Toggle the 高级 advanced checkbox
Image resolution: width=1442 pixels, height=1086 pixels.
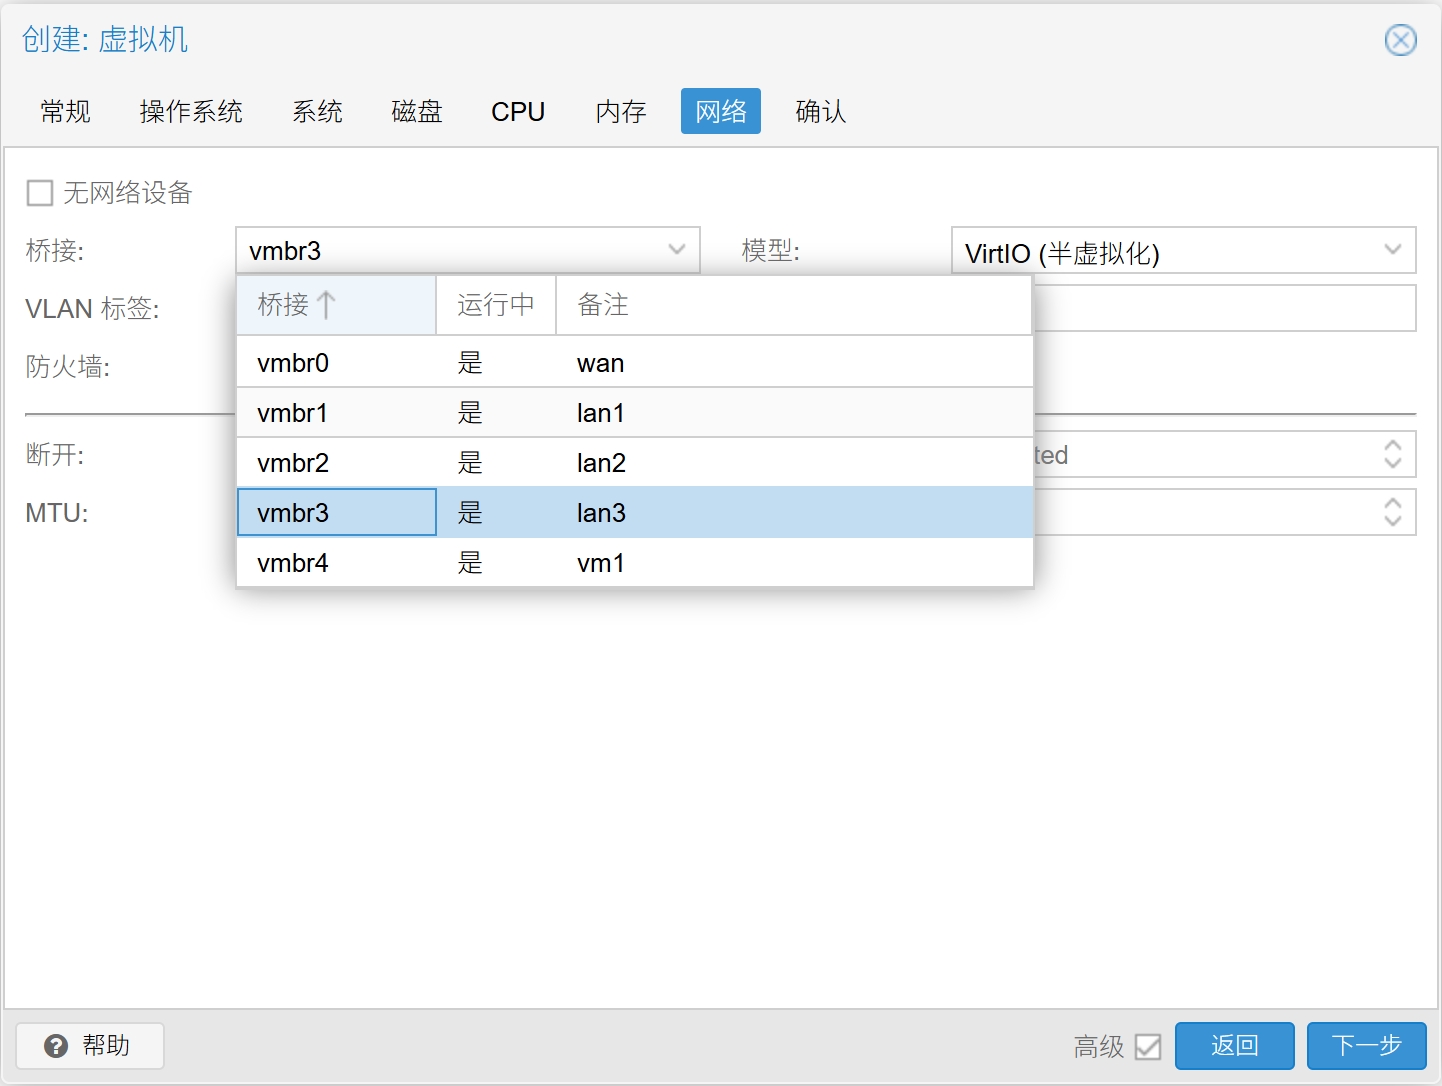pos(1148,1046)
